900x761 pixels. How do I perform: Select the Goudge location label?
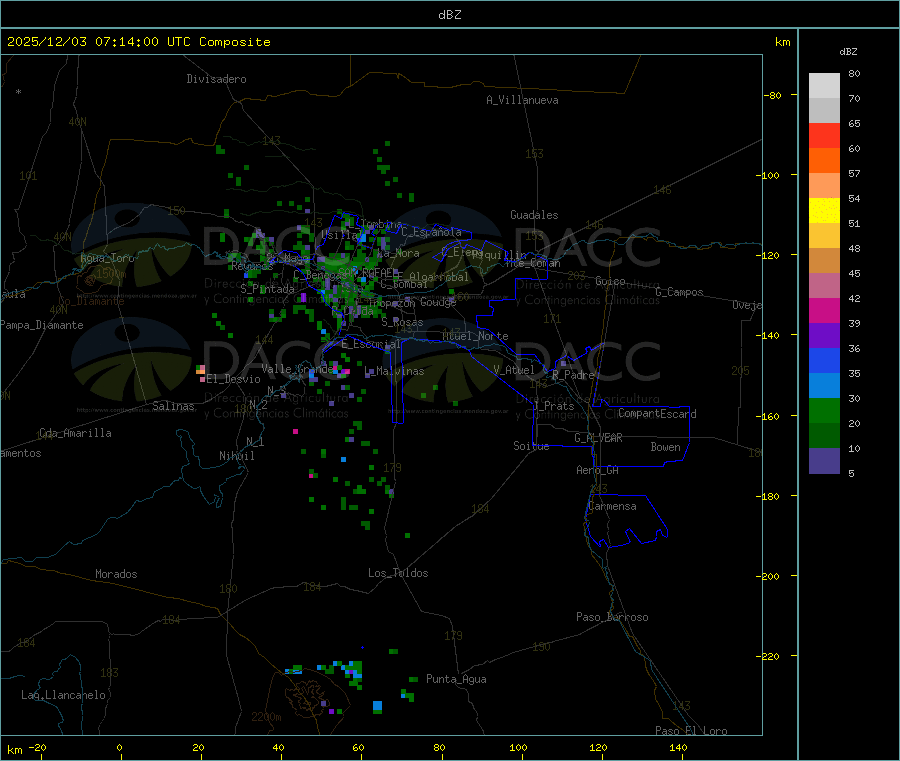click(439, 302)
